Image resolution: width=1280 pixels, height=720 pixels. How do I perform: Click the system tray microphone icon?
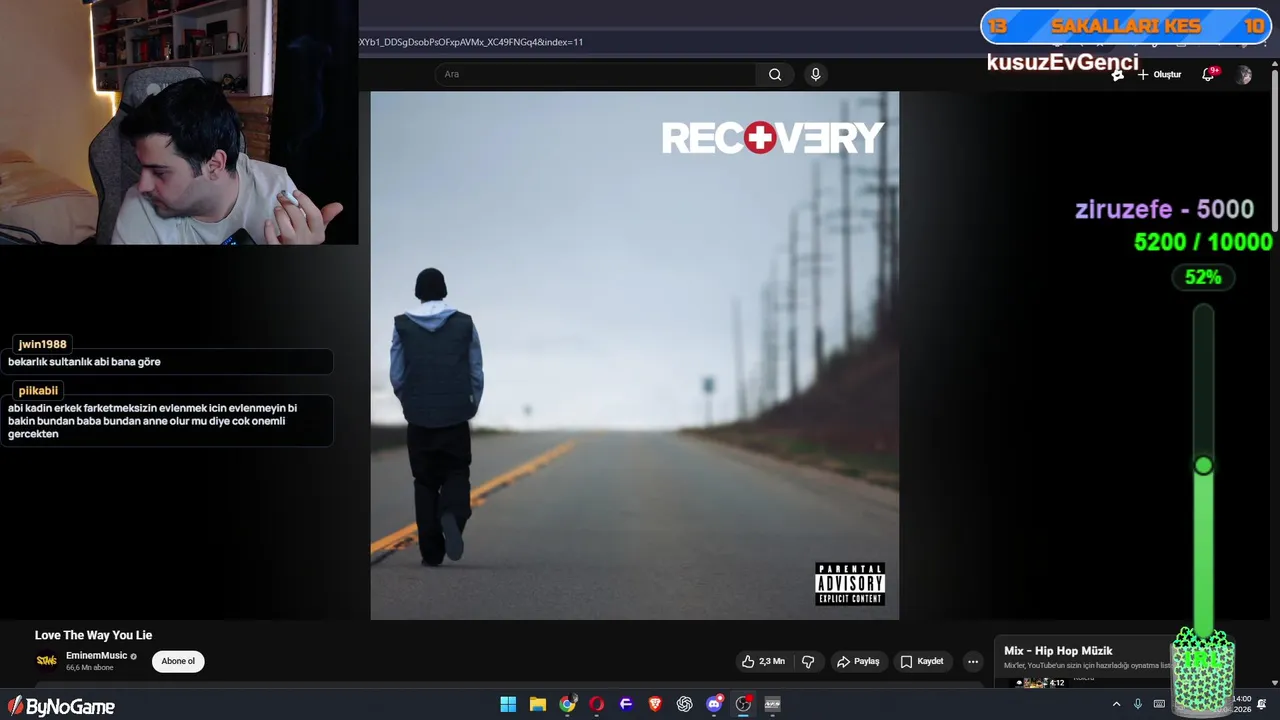[1138, 704]
